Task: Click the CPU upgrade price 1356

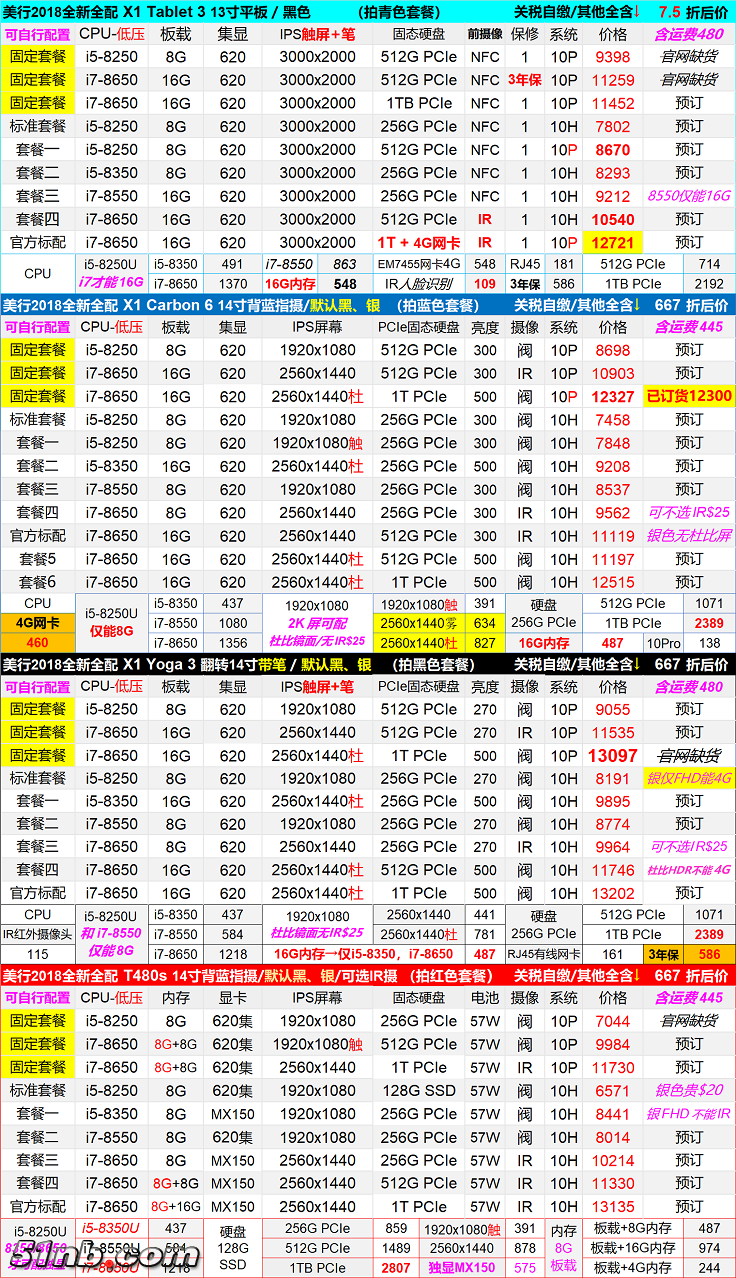Action: [232, 643]
